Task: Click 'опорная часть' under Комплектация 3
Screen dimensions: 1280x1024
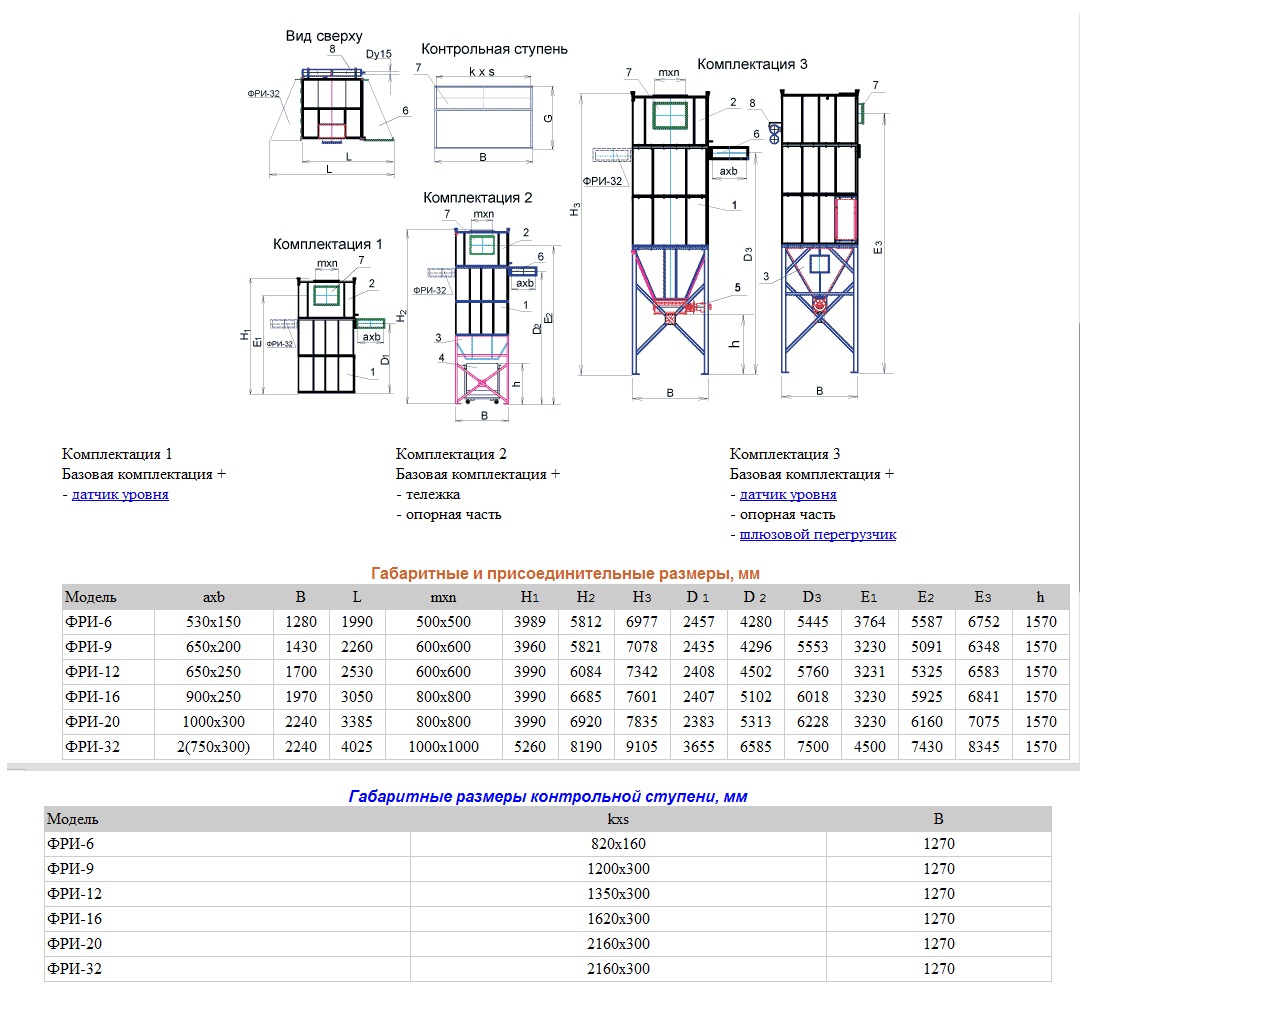Action: click(x=787, y=515)
